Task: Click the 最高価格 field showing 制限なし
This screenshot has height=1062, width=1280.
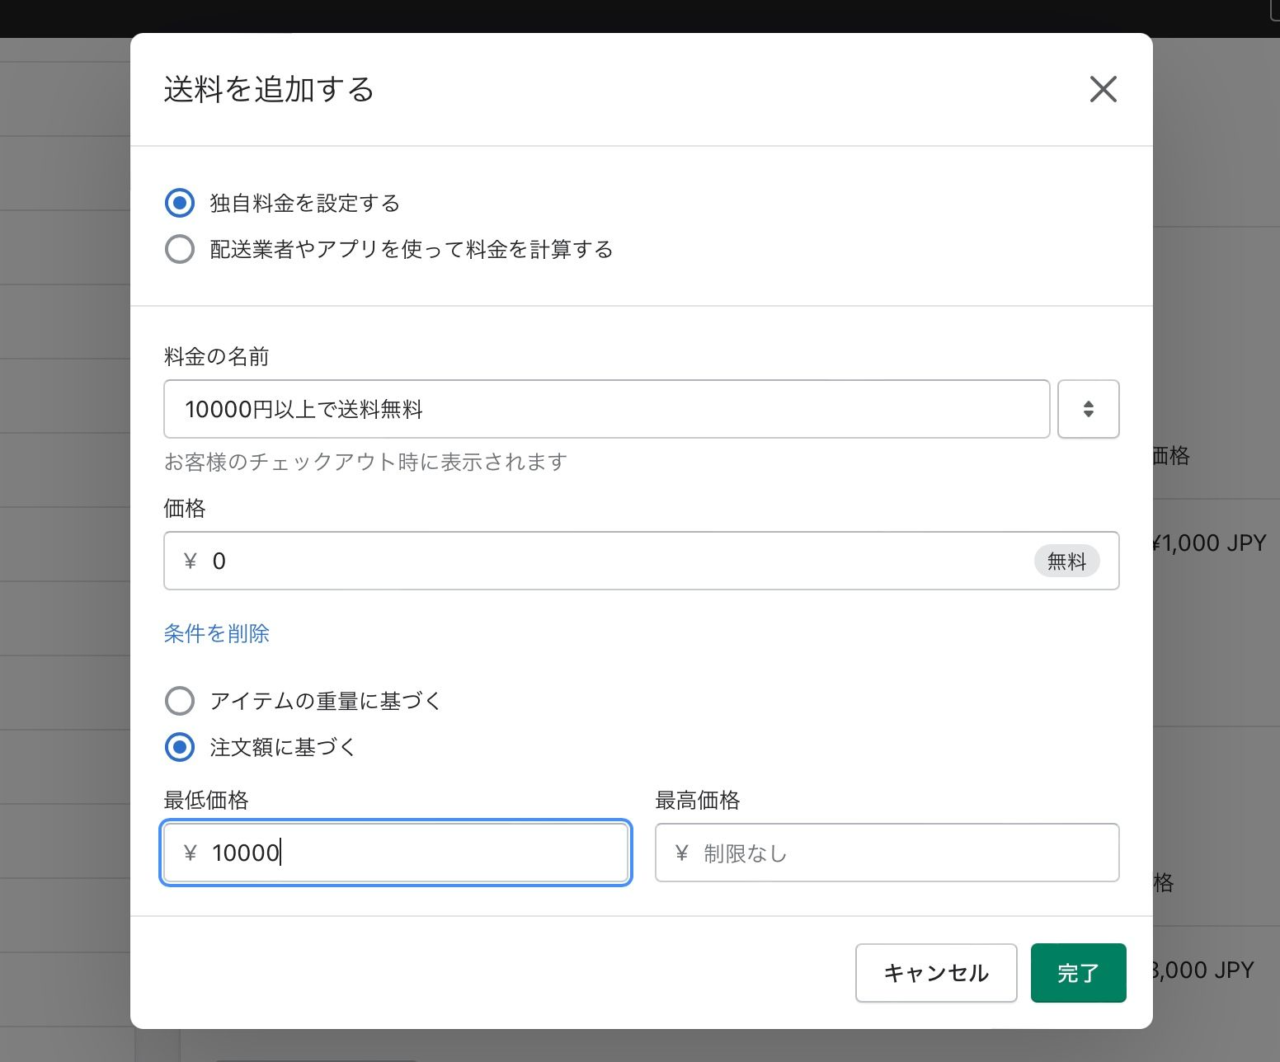Action: tap(887, 853)
